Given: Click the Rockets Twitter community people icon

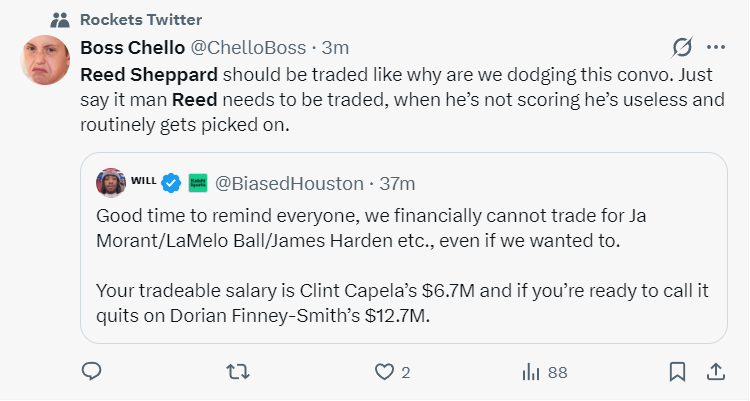Looking at the screenshot, I should point(59,19).
